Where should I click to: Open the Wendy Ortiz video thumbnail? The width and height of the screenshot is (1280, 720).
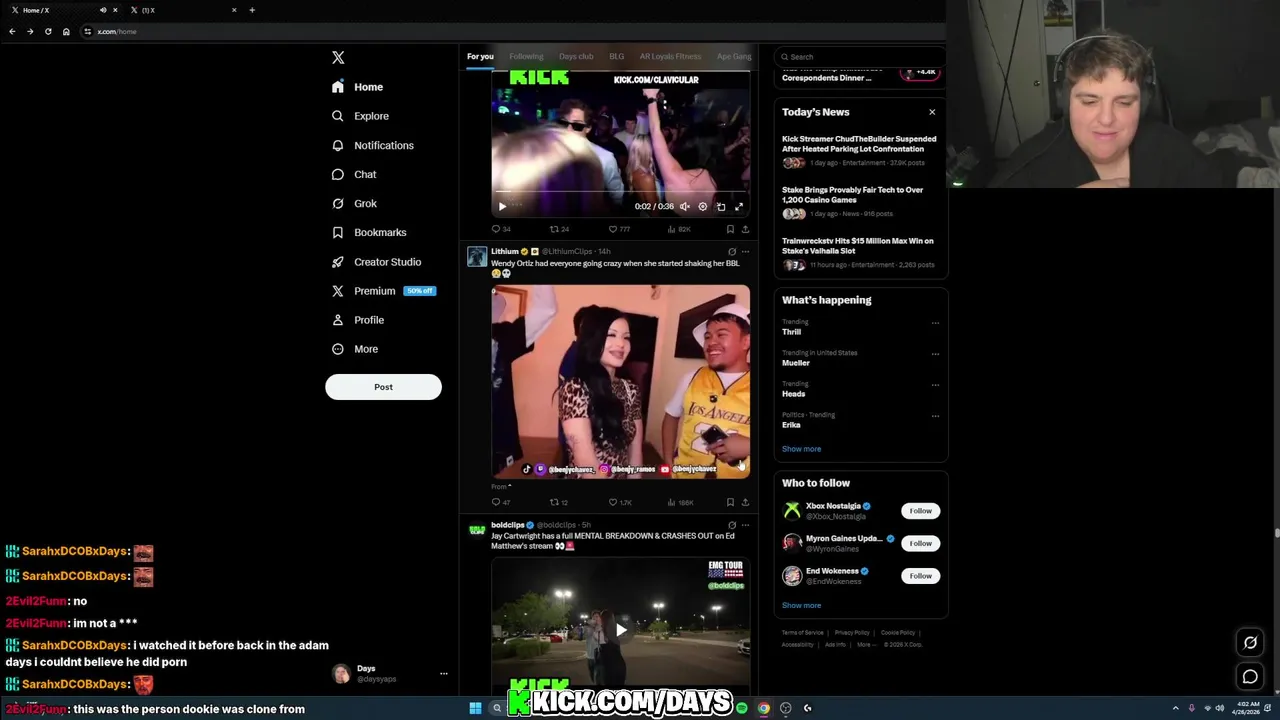coord(620,382)
